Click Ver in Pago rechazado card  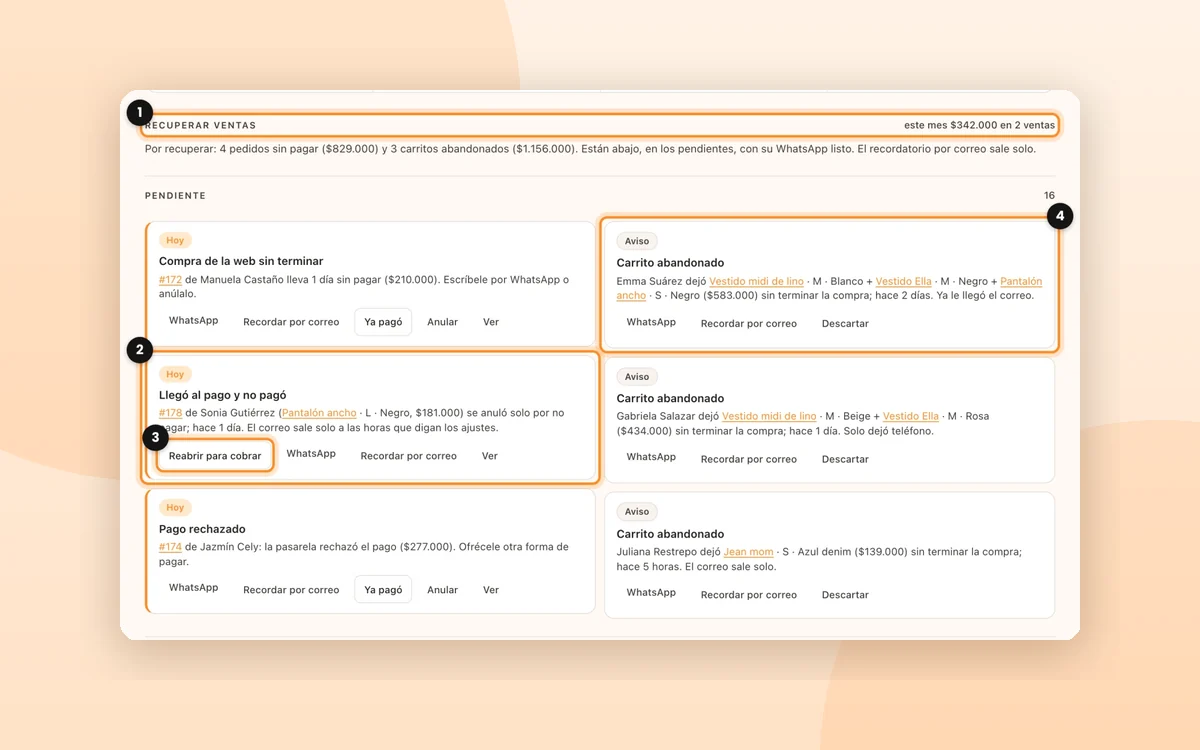tap(491, 590)
